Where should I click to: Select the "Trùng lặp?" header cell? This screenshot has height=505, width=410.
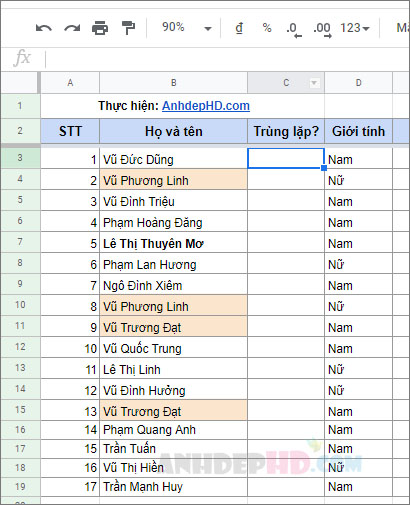pyautogui.click(x=286, y=131)
